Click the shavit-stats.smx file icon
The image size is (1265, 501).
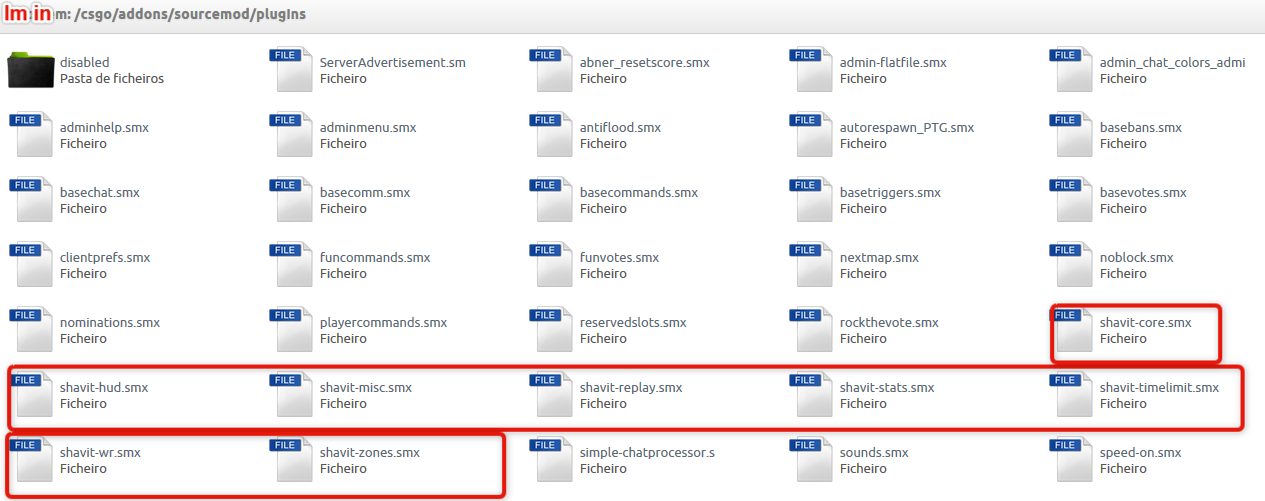point(811,395)
